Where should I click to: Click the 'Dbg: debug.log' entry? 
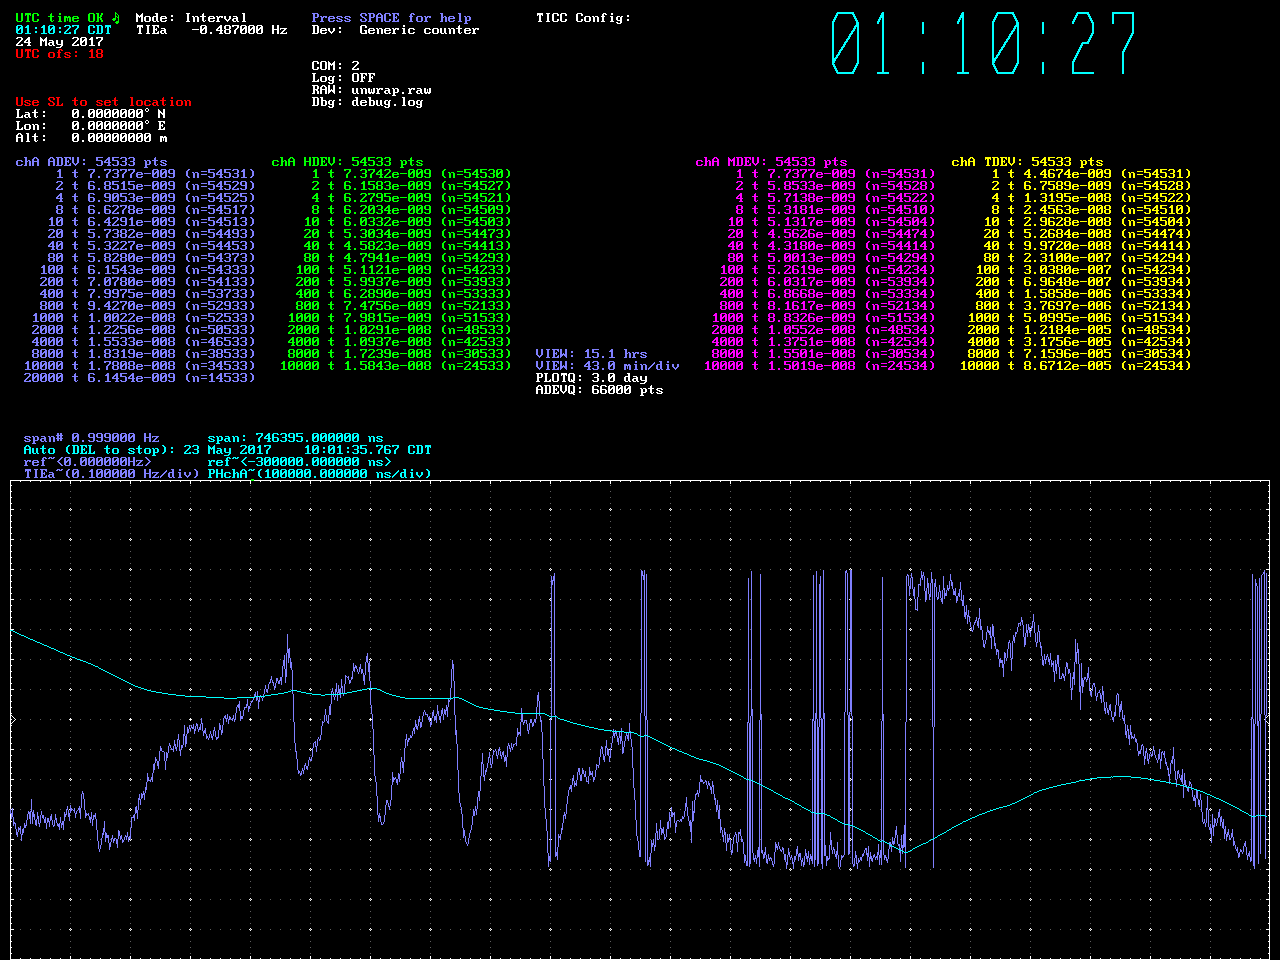pos(367,102)
